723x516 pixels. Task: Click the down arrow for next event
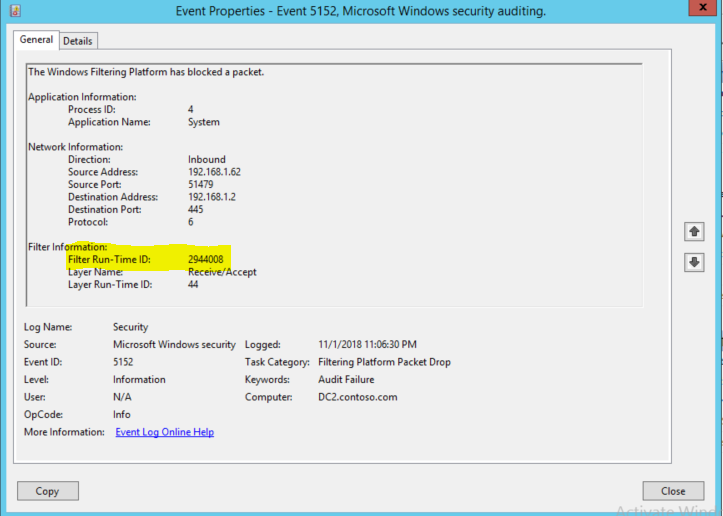[x=693, y=262]
